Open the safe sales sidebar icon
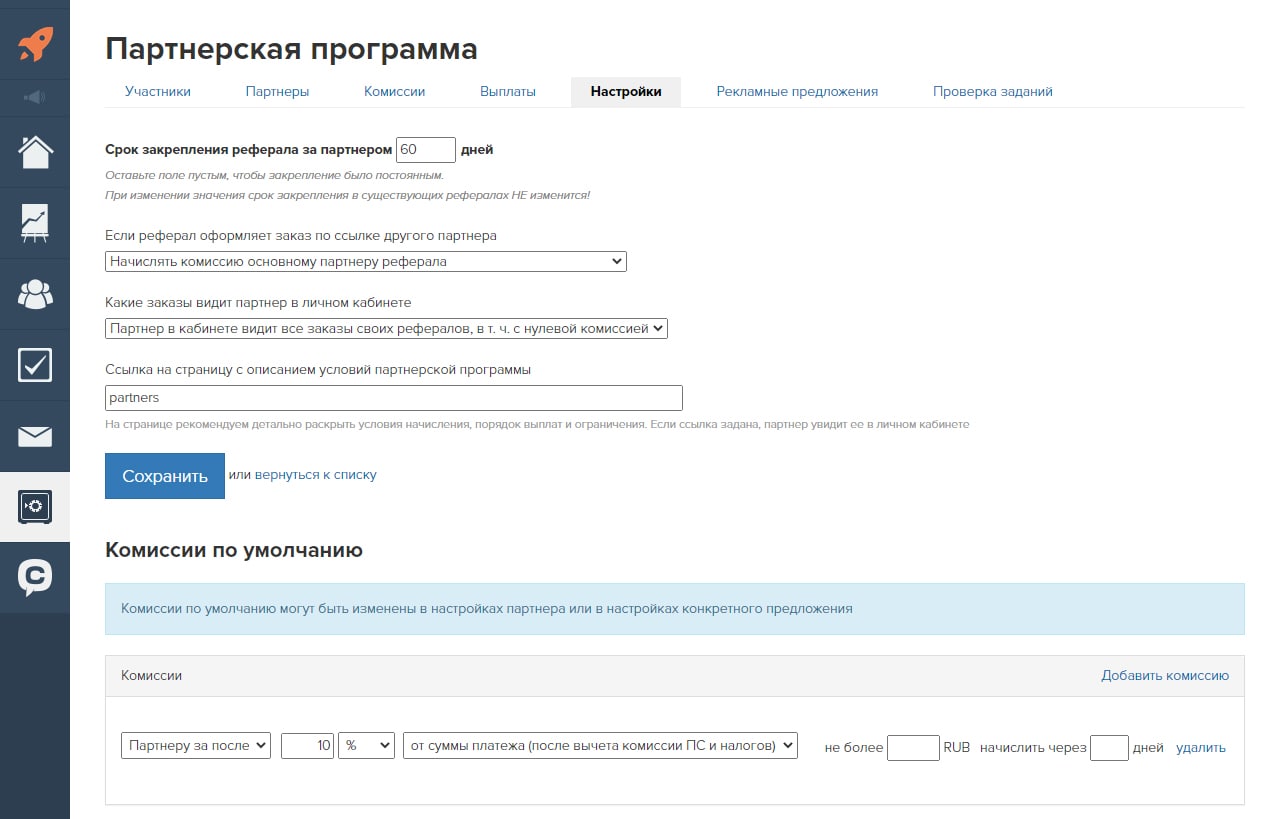The image size is (1278, 819). (x=35, y=507)
